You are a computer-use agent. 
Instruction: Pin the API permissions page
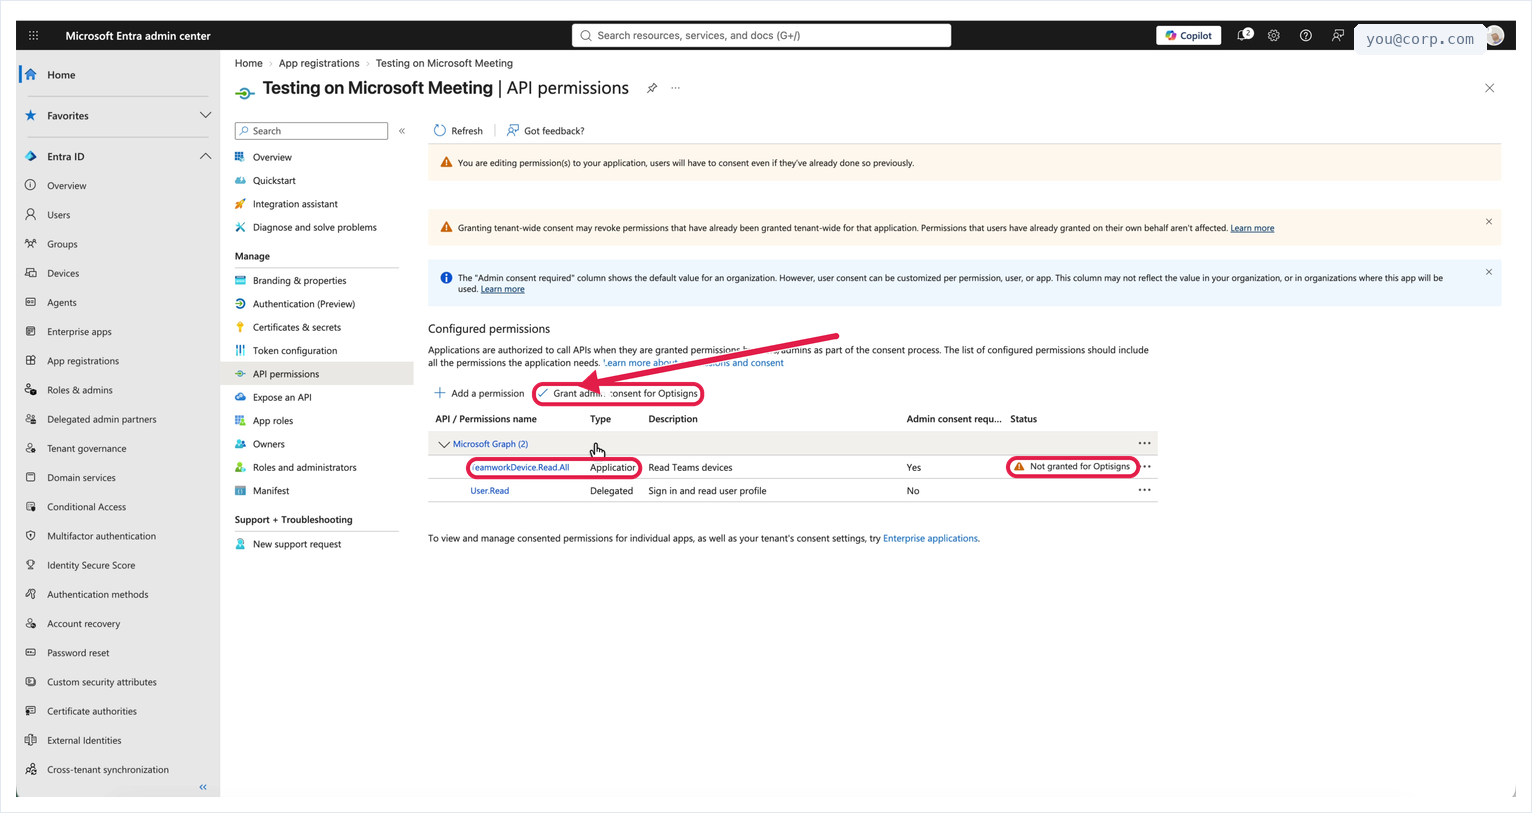[x=652, y=88]
